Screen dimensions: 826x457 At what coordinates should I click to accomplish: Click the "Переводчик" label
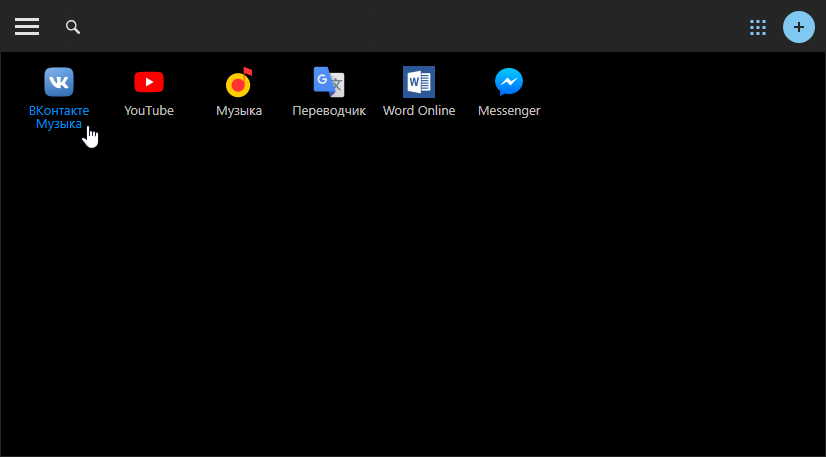[329, 111]
